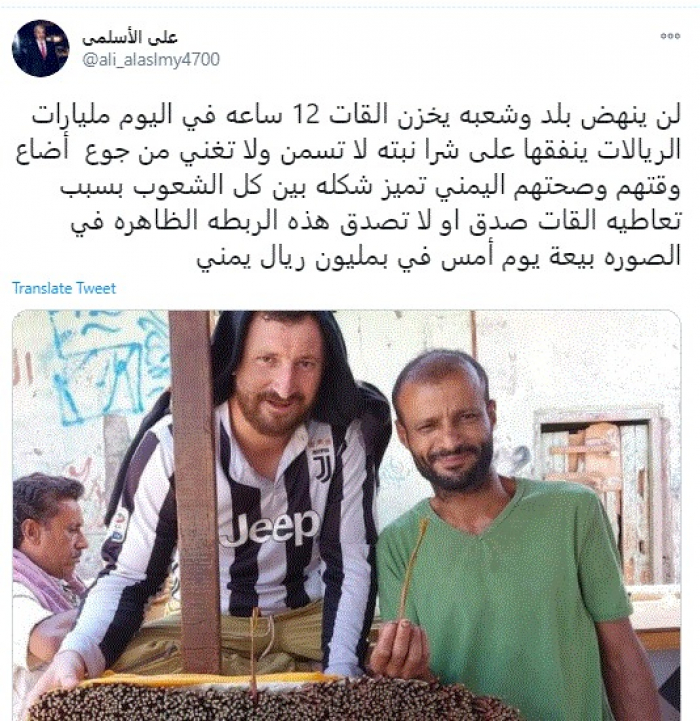Click the bearded man's face in striped jersey

[276, 377]
